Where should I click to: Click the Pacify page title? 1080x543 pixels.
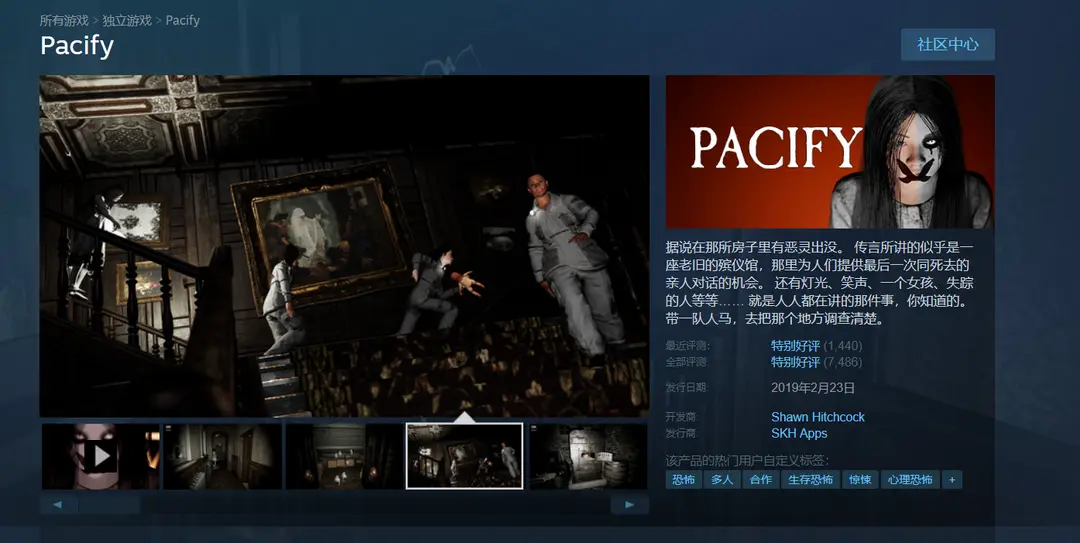coord(77,46)
